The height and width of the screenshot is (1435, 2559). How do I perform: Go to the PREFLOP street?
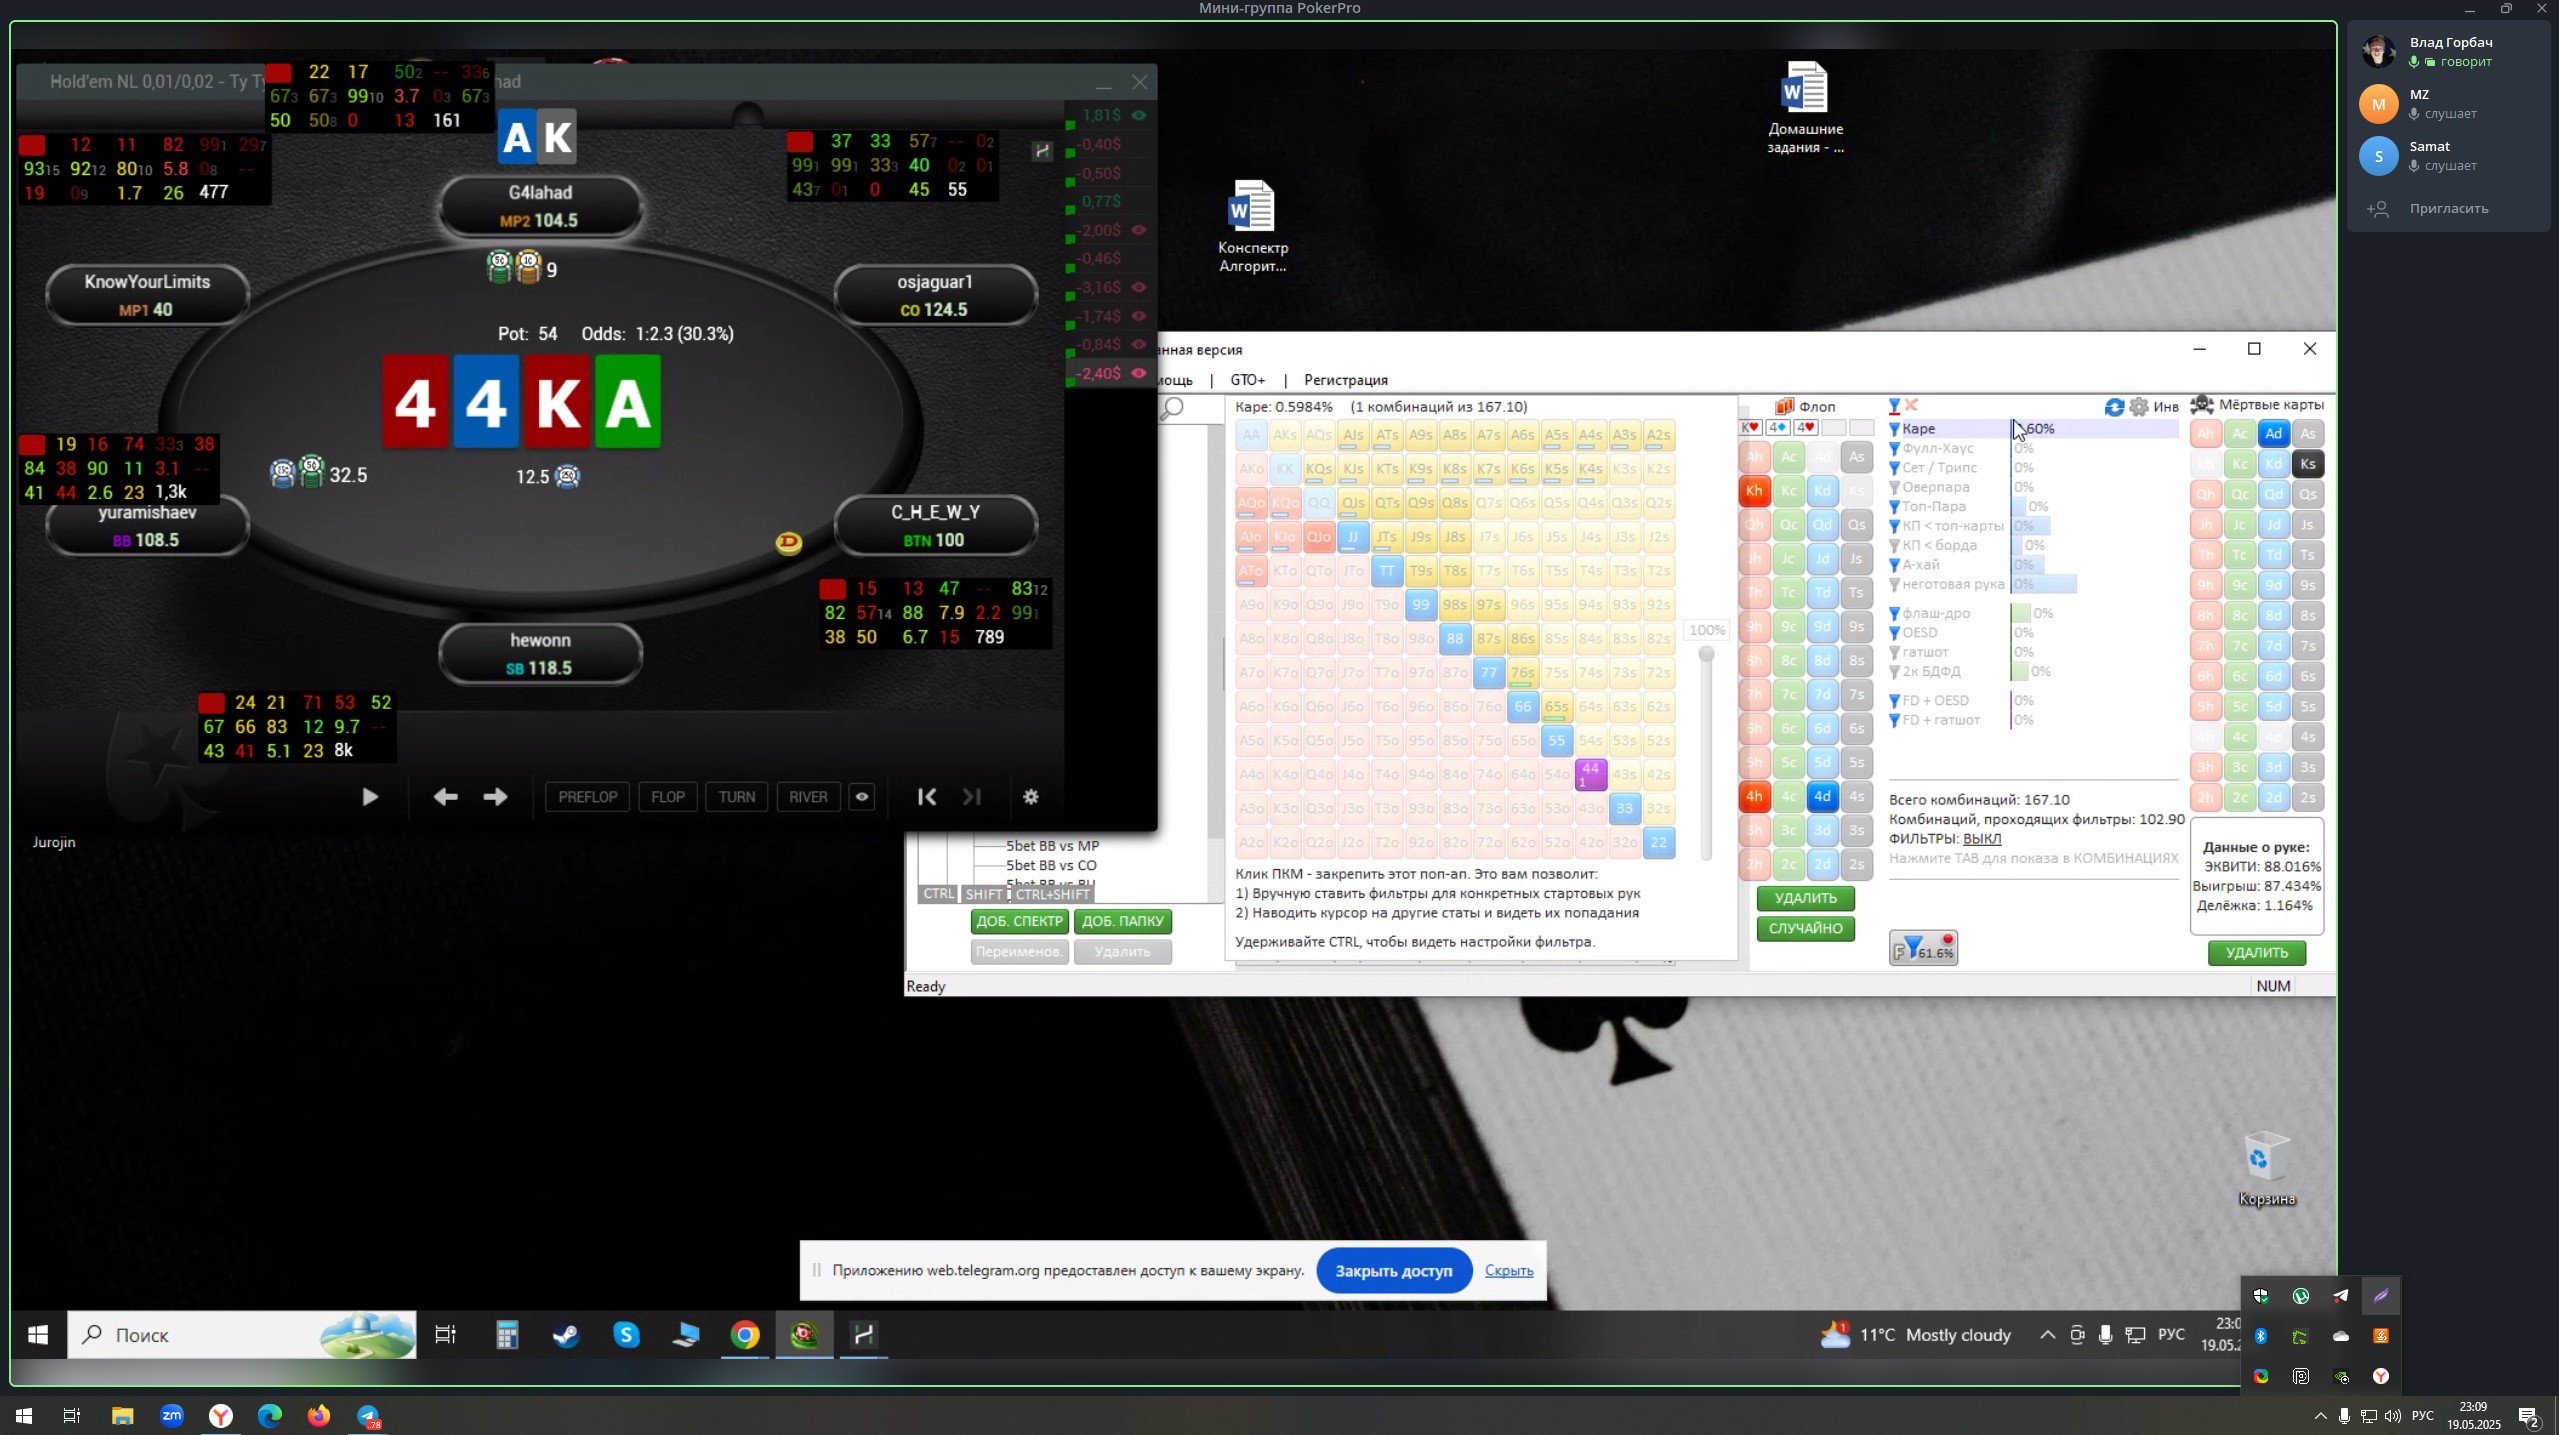[x=587, y=797]
